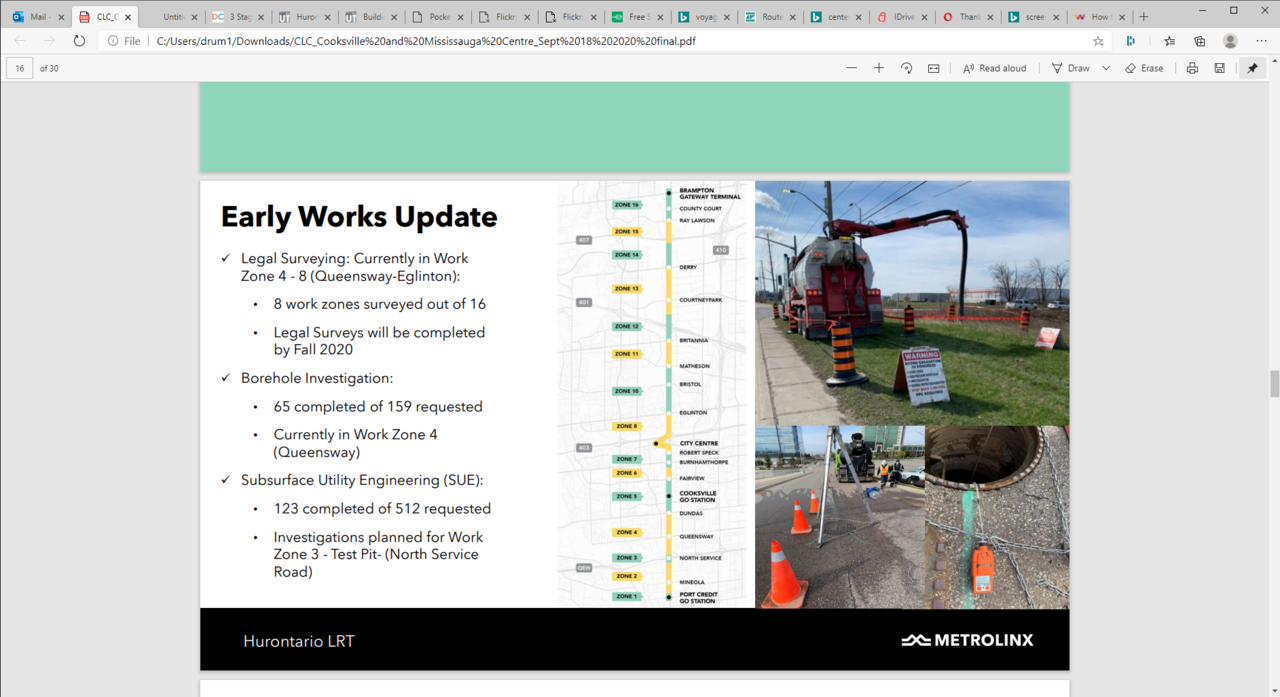This screenshot has height=697, width=1280.
Task: Click ZONE 8 label on map
Action: (627, 426)
